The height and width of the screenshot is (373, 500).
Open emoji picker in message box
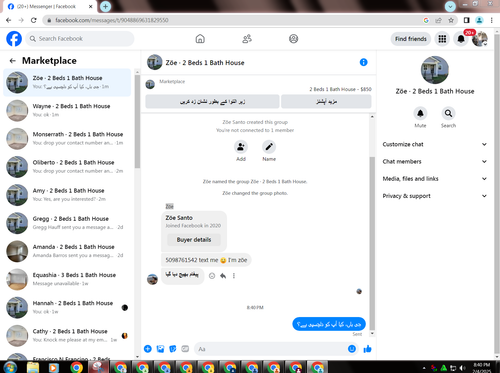pyautogui.click(x=352, y=349)
